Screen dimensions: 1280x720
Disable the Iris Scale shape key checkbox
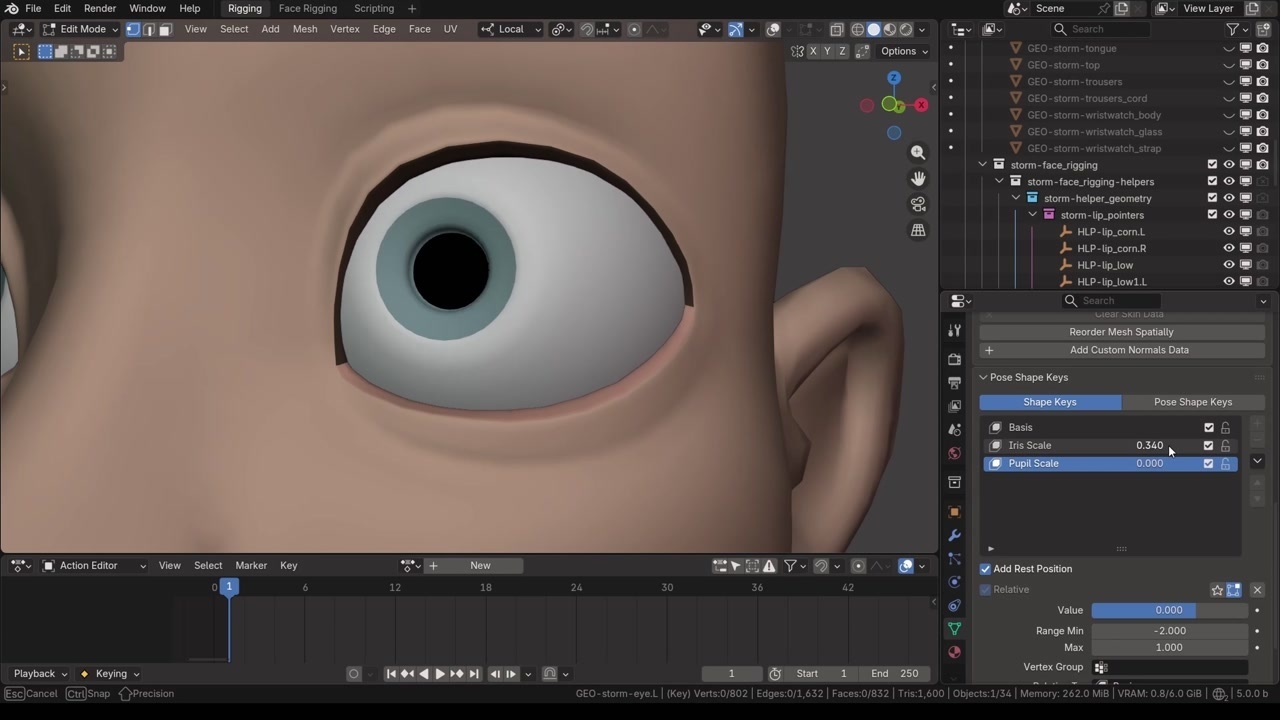click(x=1208, y=446)
